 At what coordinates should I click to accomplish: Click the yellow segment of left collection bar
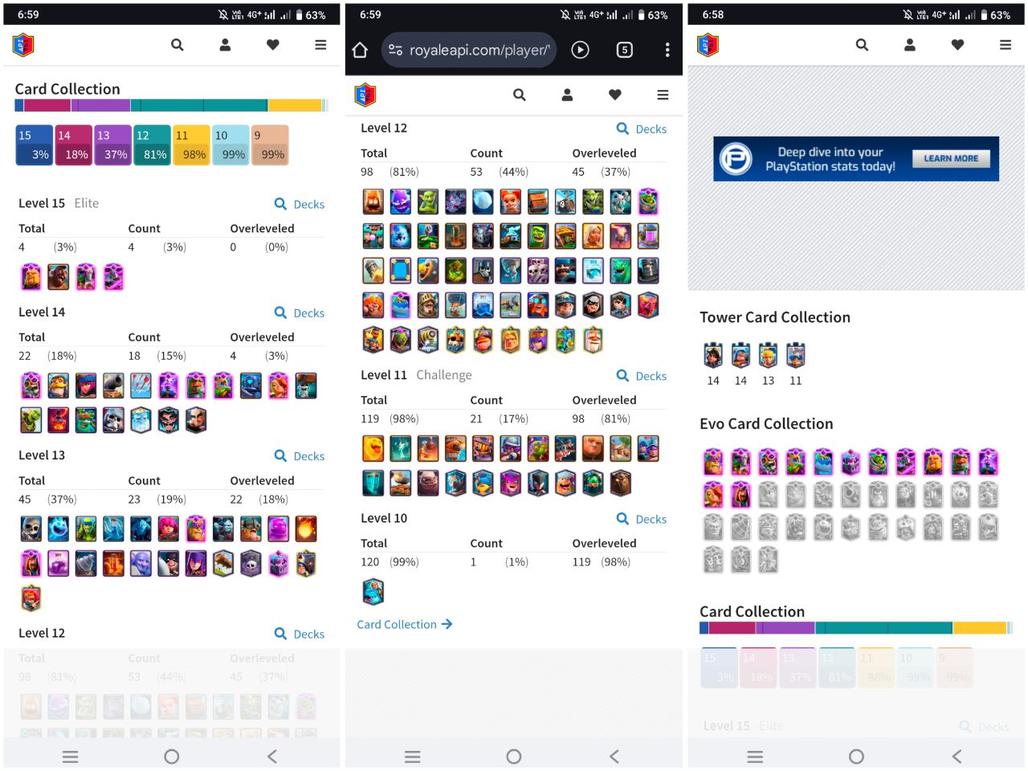coord(294,106)
